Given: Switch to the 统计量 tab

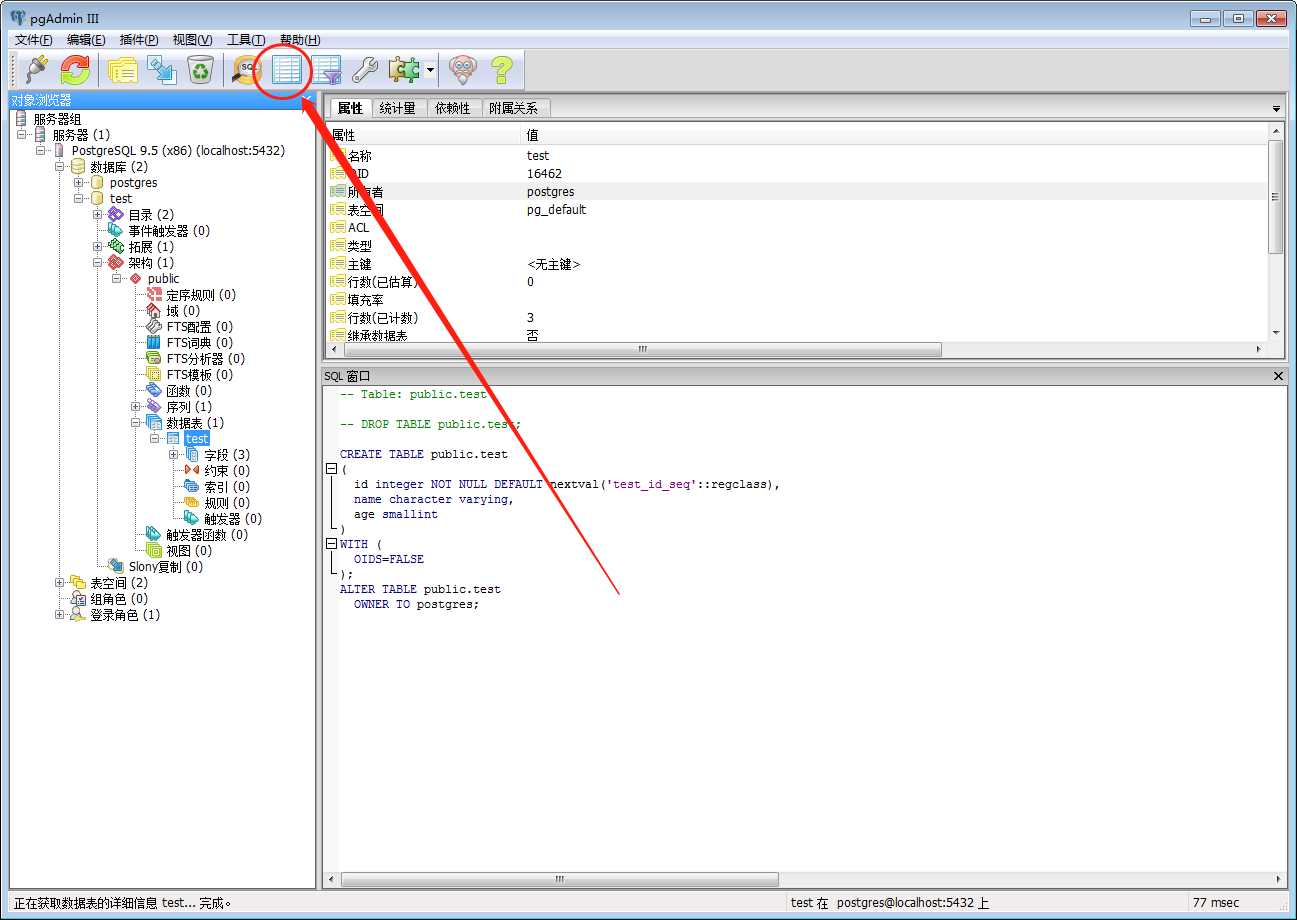Looking at the screenshot, I should coord(398,108).
